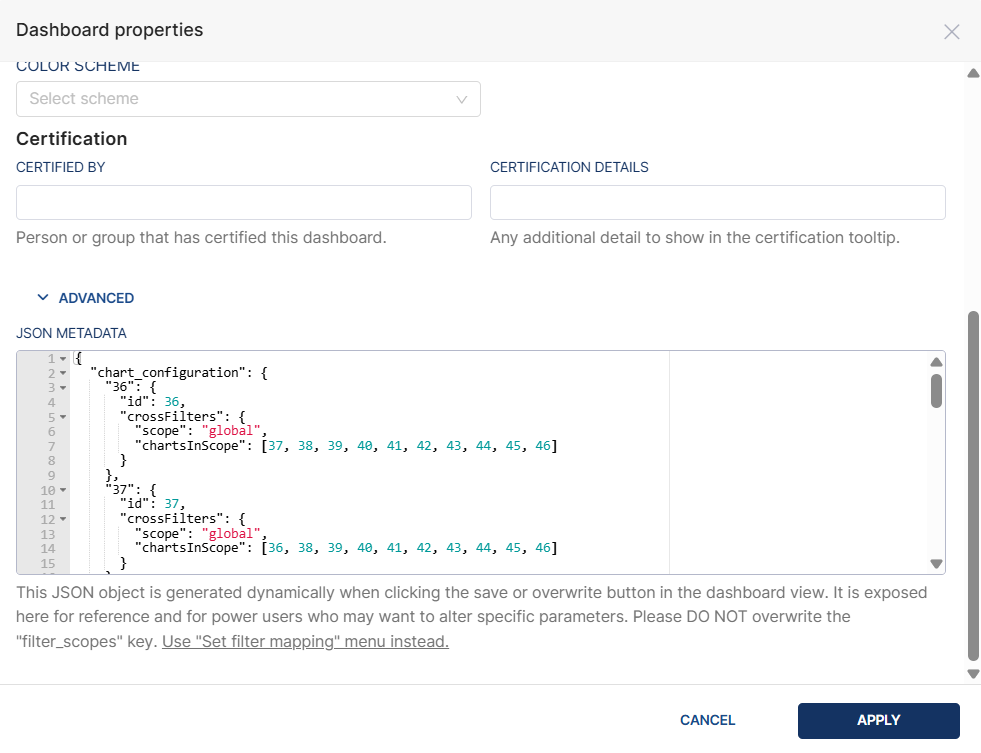Screen dimensions: 981x753
Task: Click the Certification Details input field
Action: point(717,202)
